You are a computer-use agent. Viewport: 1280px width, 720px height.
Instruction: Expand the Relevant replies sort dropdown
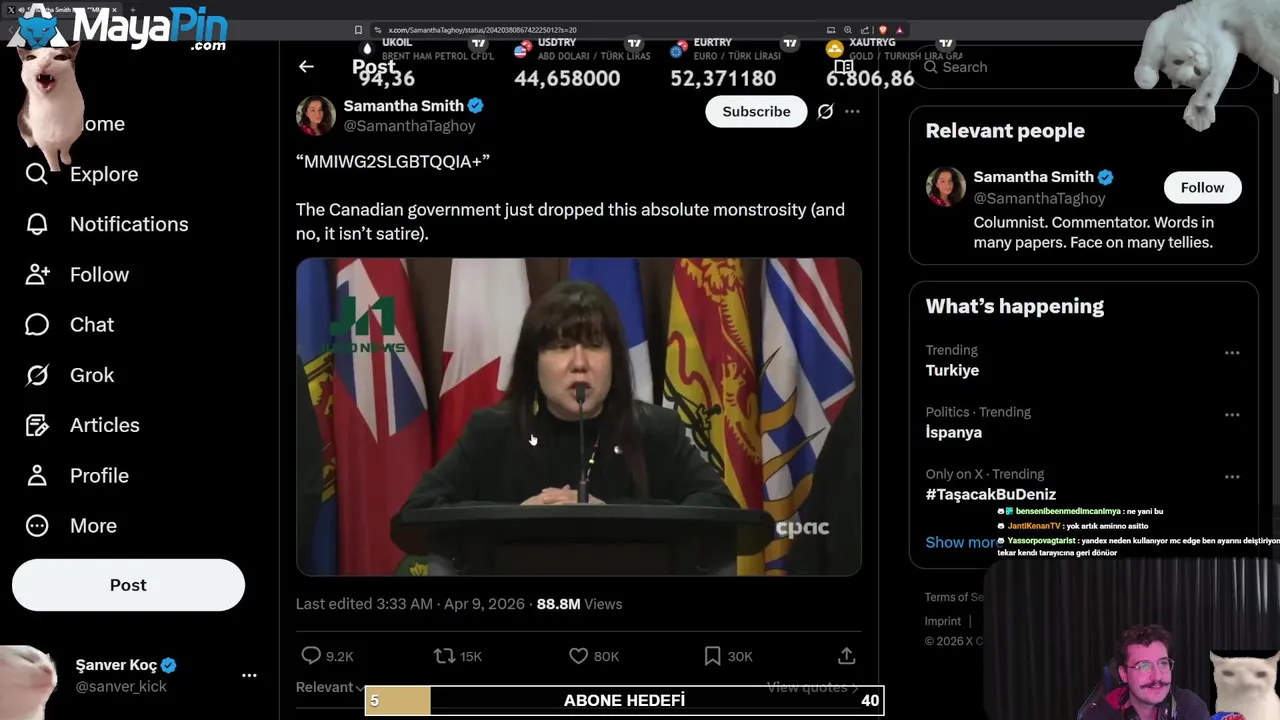click(330, 687)
